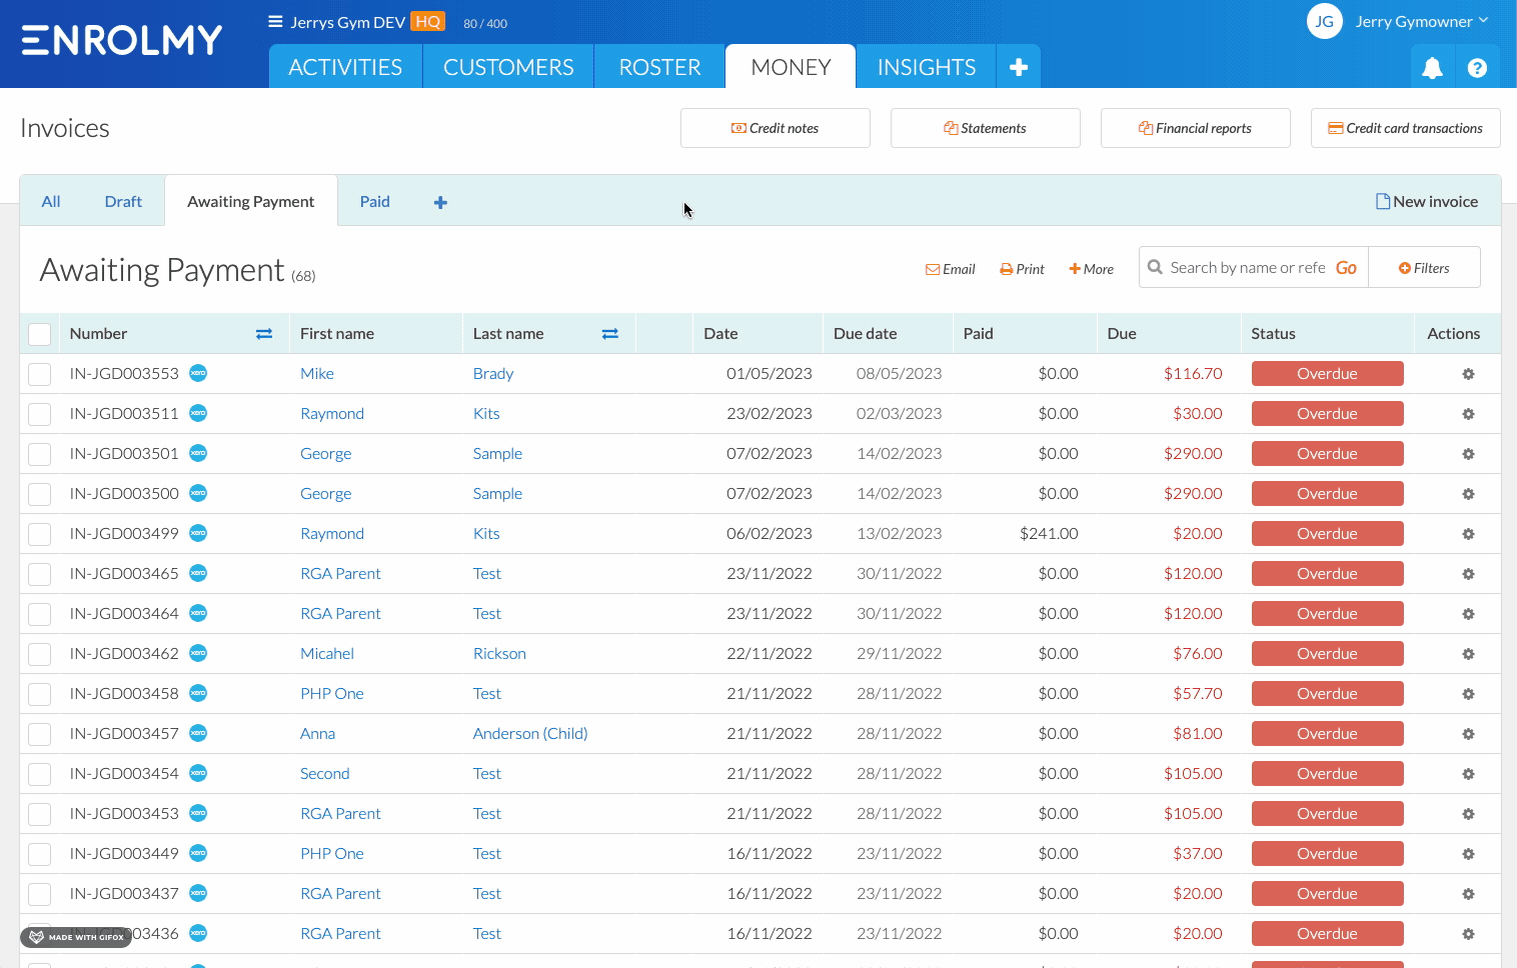Click Xero icon for invoice IN-JGD003553
The height and width of the screenshot is (968, 1517).
pos(198,373)
